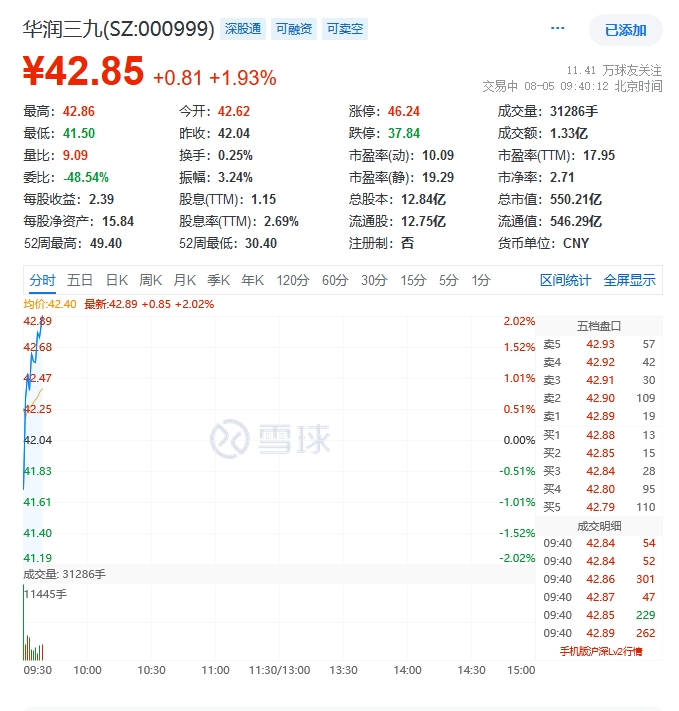Select the 卖4 42.92 order row

pyautogui.click(x=599, y=362)
